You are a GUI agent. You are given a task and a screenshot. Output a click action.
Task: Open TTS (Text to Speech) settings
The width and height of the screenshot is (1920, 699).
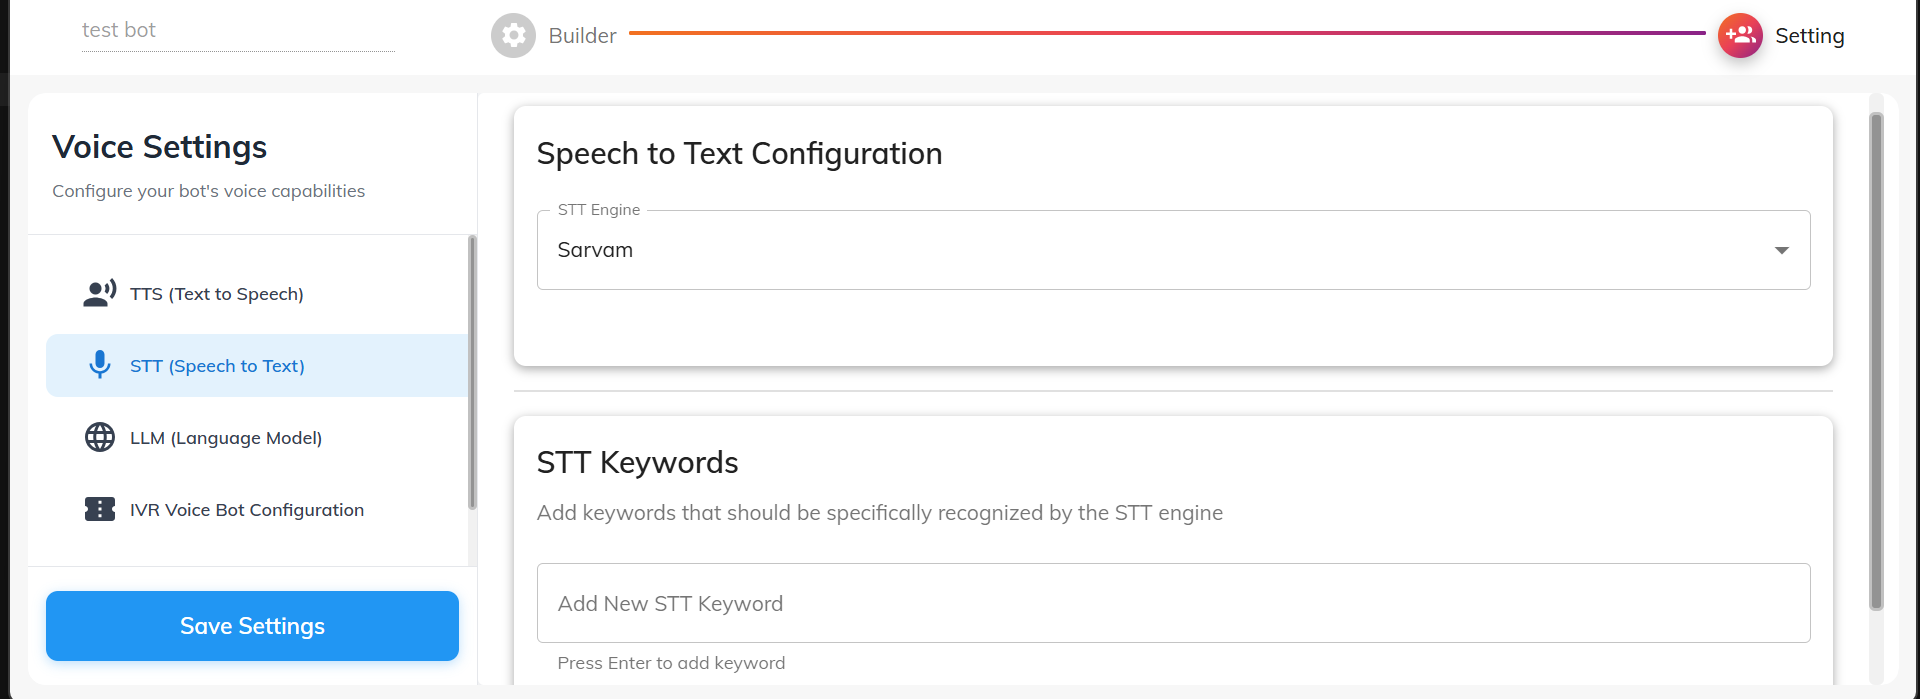217,294
